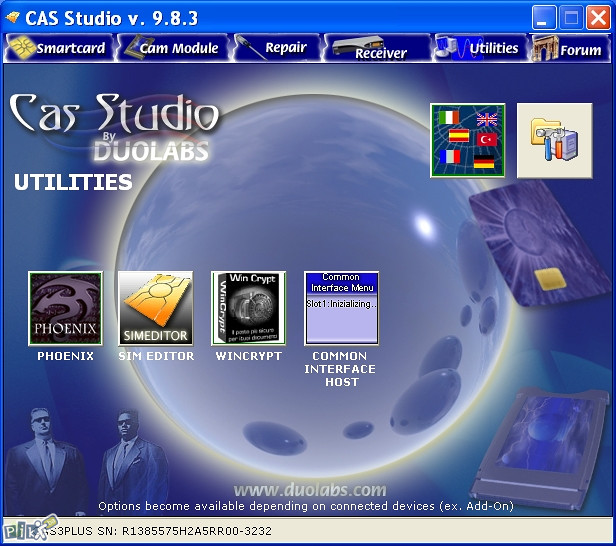Select the Spanish flag language
Screen dimensions: 616x546
pos(458,136)
